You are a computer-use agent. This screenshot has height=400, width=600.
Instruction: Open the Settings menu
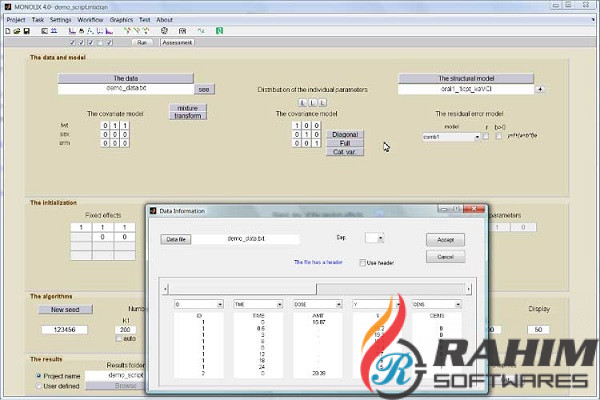[60, 20]
